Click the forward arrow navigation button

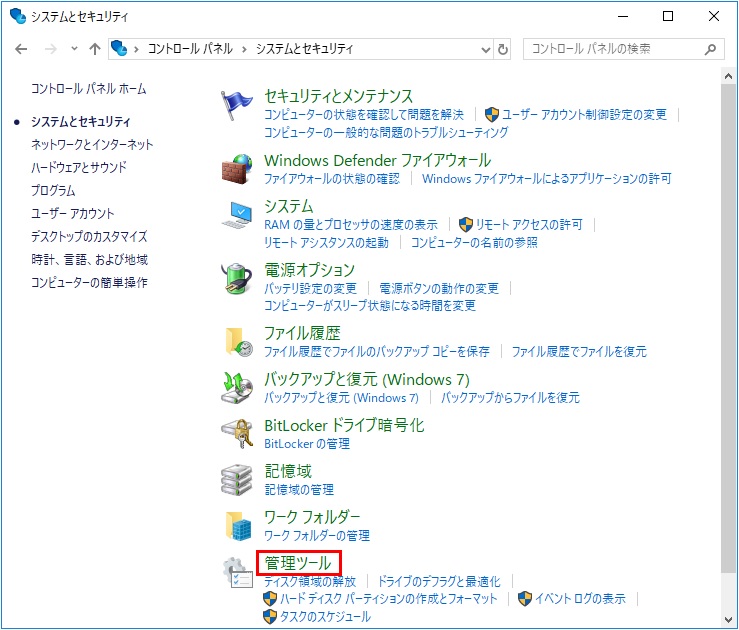tap(50, 49)
